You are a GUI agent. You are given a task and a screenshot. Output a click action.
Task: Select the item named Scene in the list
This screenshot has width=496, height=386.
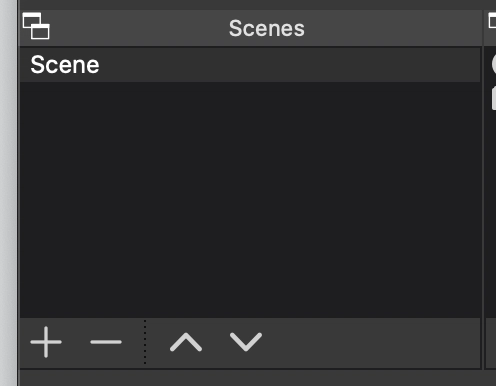65,65
